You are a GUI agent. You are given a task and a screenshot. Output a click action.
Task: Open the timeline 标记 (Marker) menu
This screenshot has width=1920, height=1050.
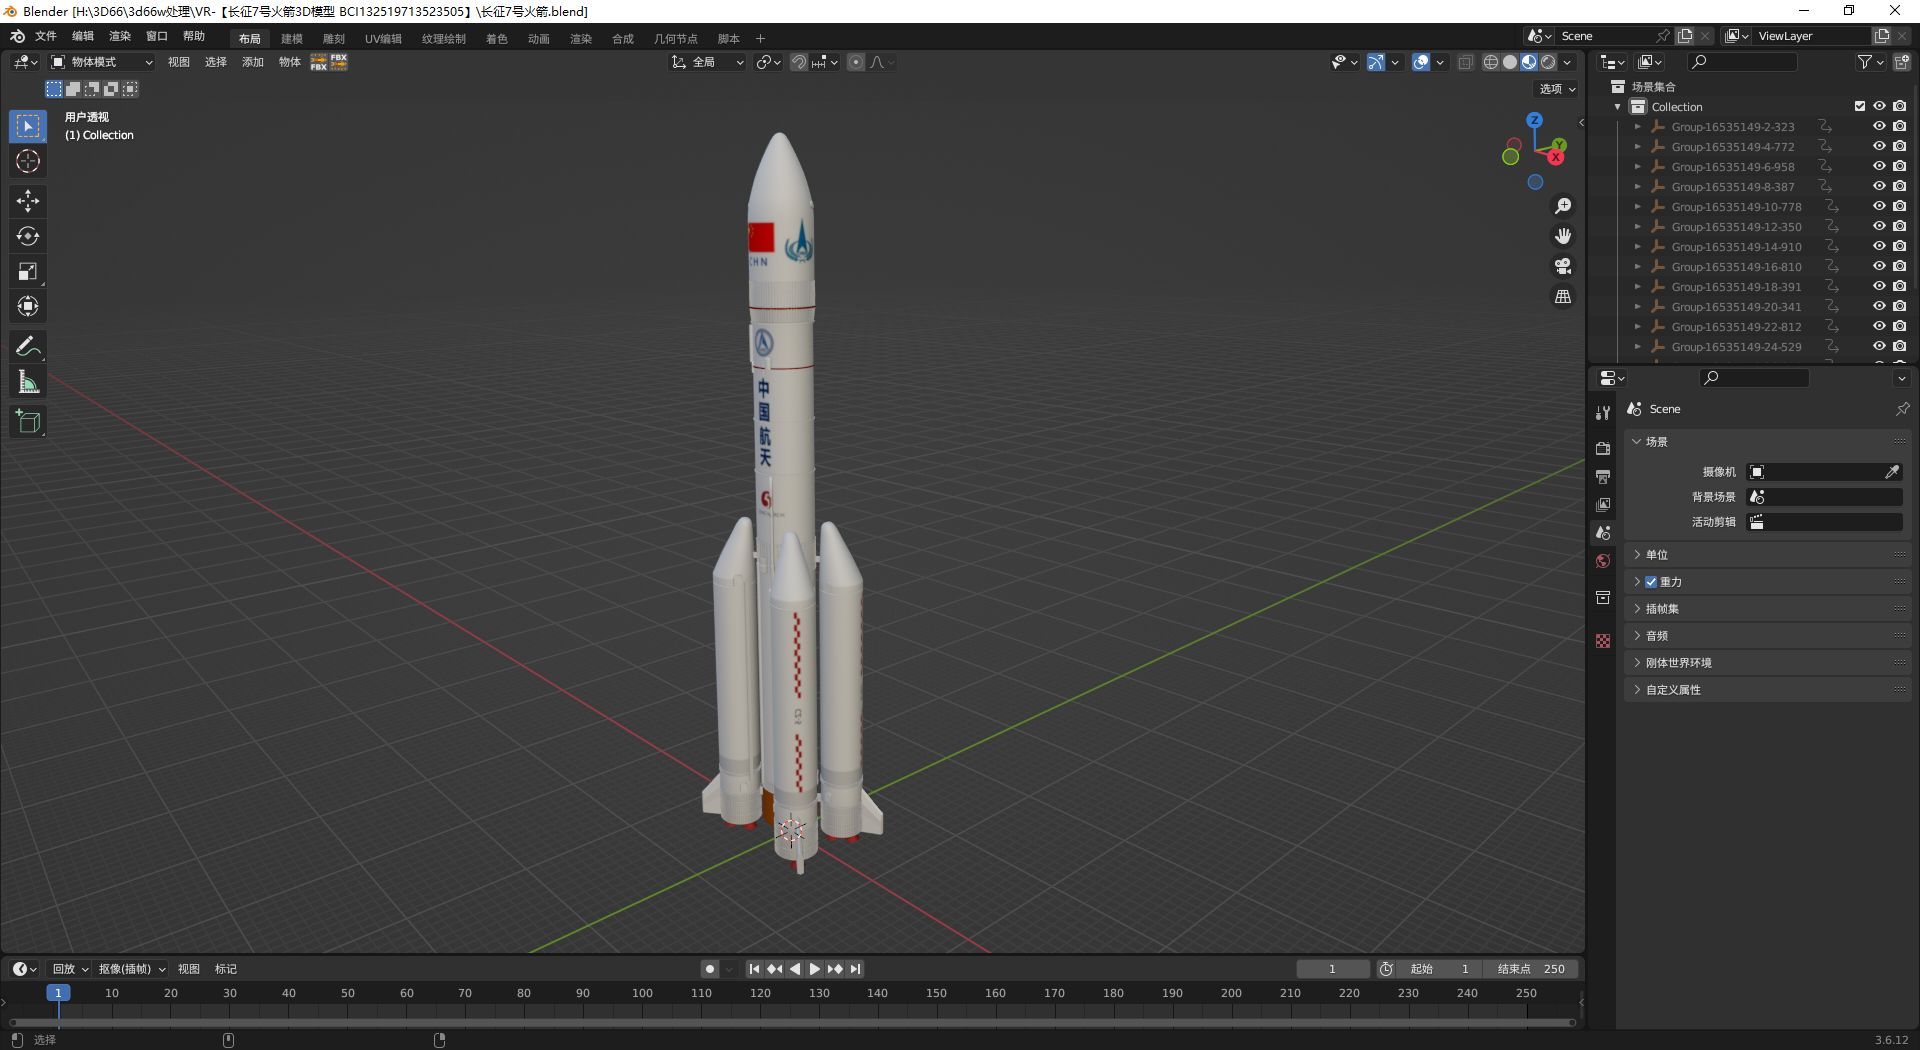(x=226, y=969)
